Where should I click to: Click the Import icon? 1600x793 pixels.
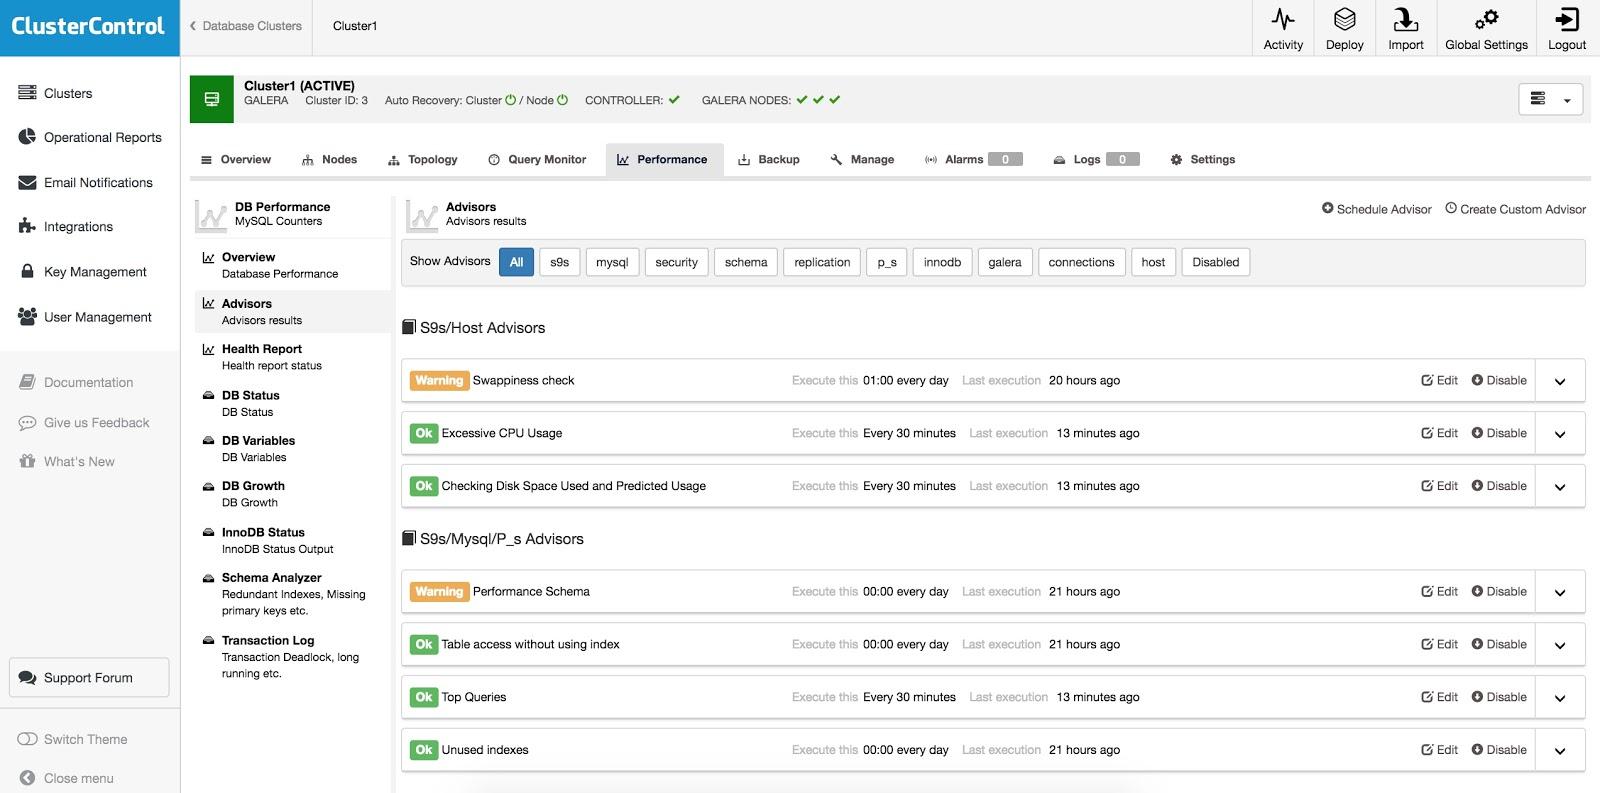tap(1405, 28)
